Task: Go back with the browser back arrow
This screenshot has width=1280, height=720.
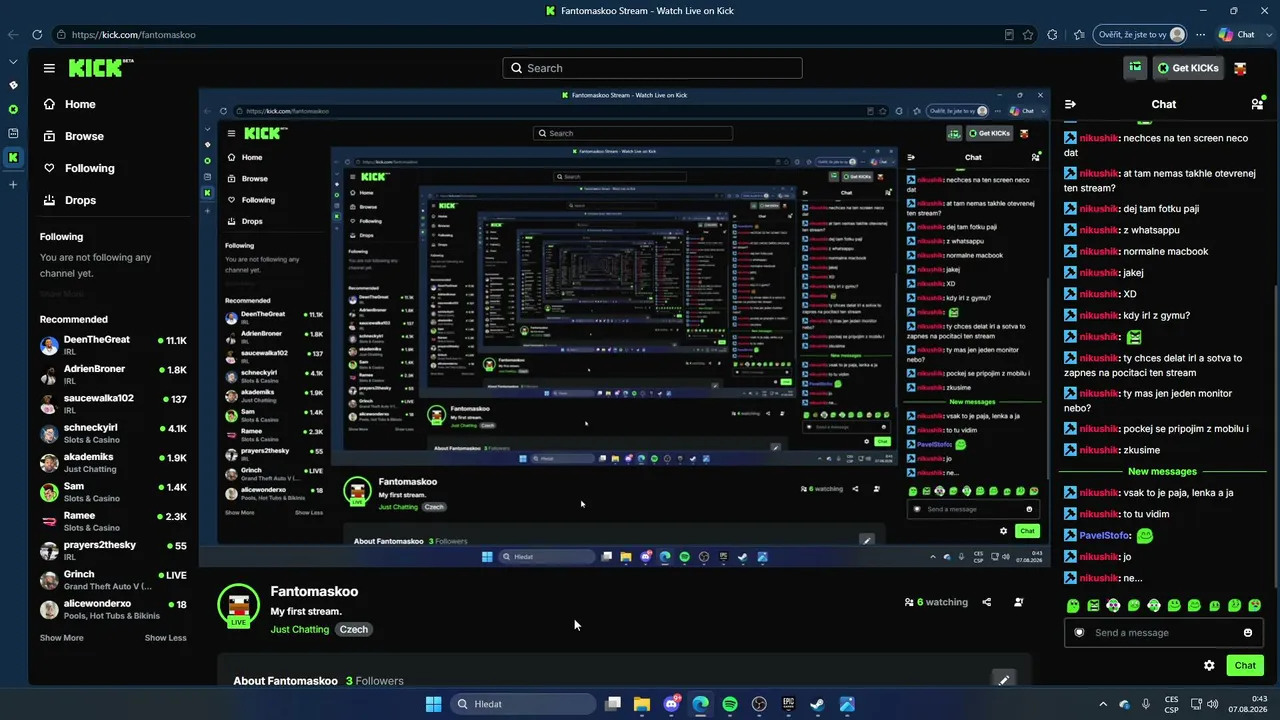Action: pyautogui.click(x=13, y=35)
